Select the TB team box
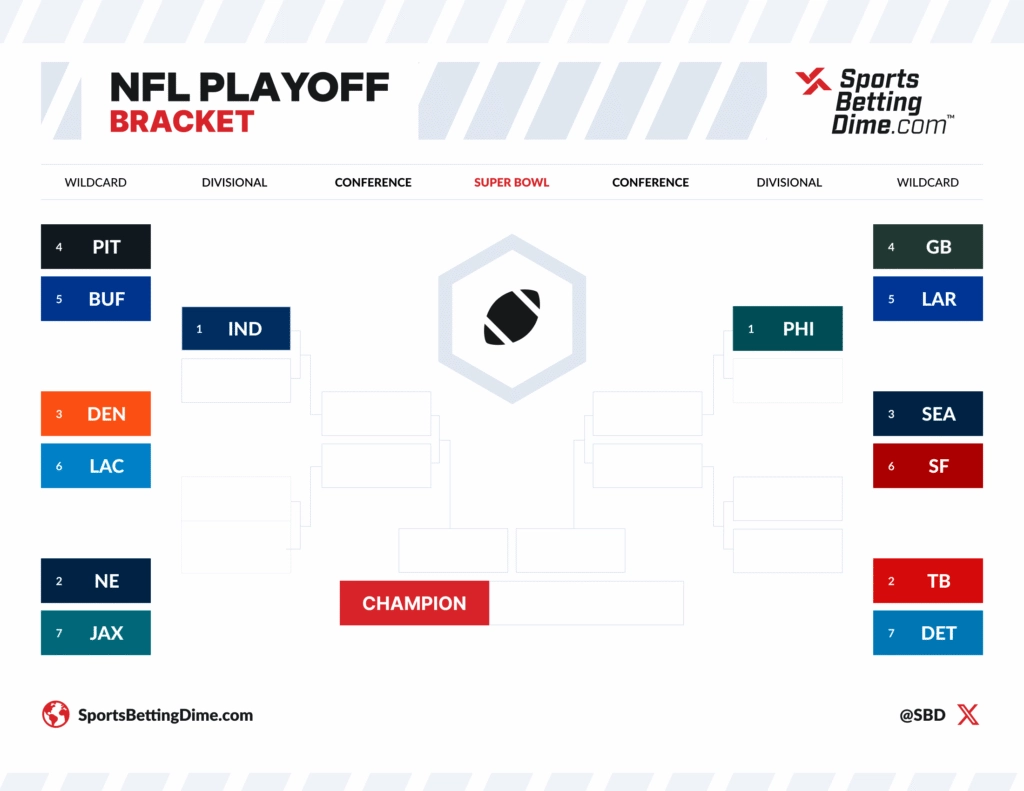1024x791 pixels. [928, 581]
